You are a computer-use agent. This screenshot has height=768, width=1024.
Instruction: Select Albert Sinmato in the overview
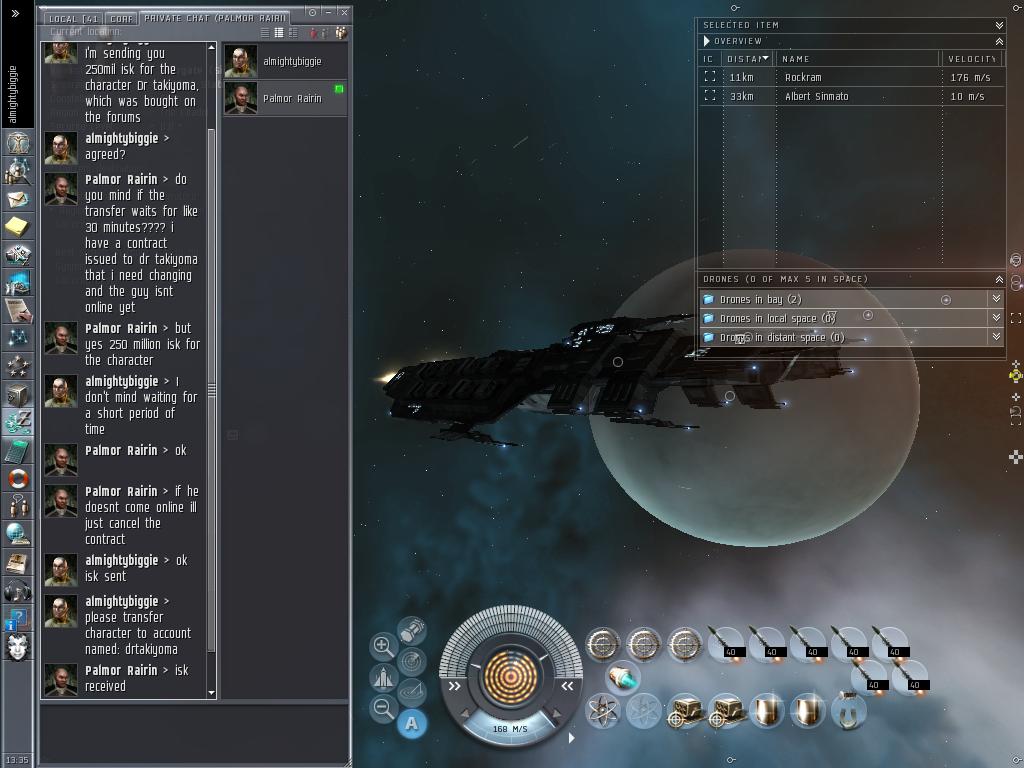pos(852,96)
